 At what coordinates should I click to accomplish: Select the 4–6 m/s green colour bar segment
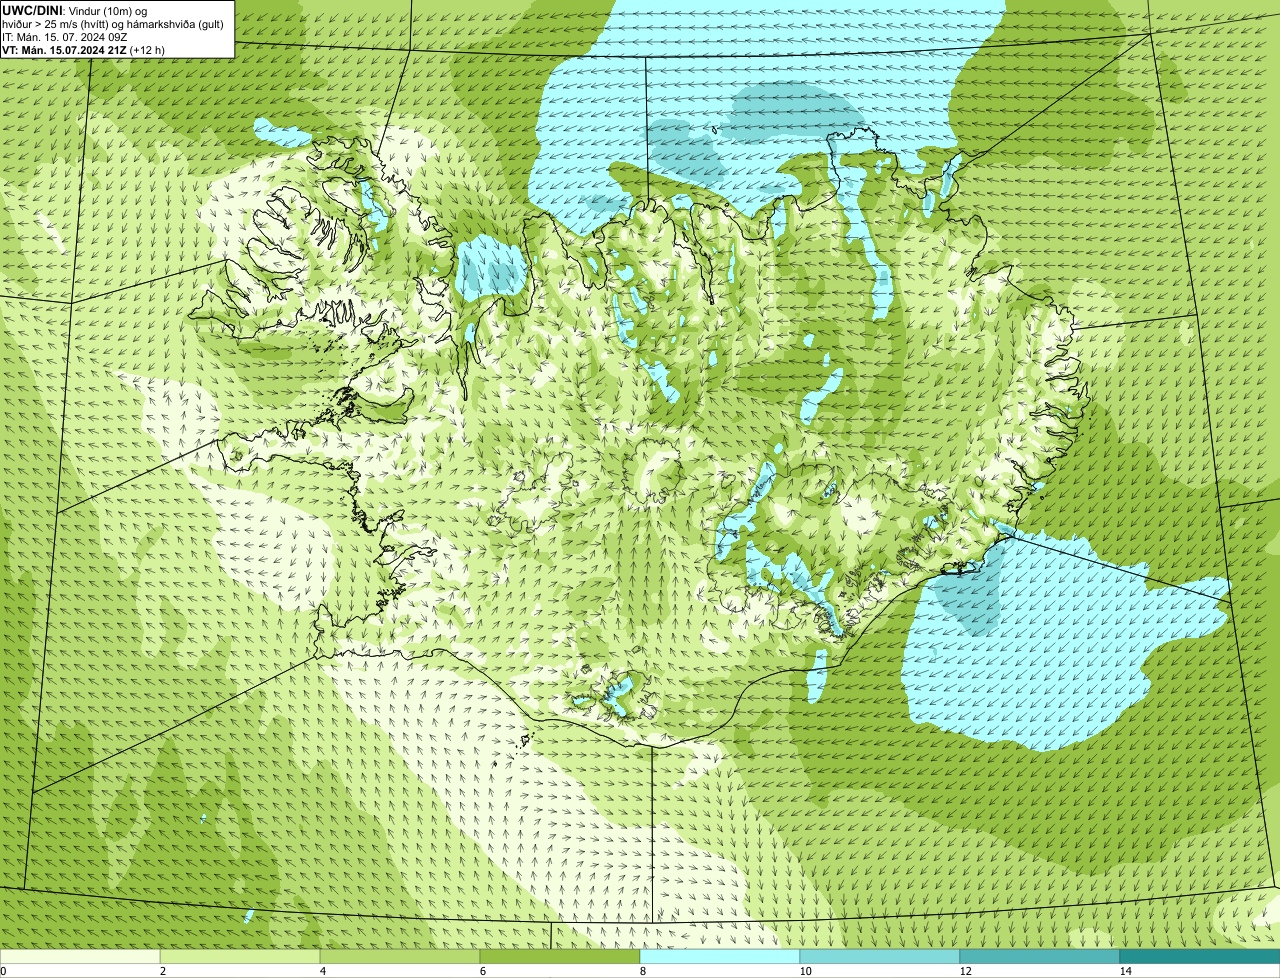click(x=400, y=956)
